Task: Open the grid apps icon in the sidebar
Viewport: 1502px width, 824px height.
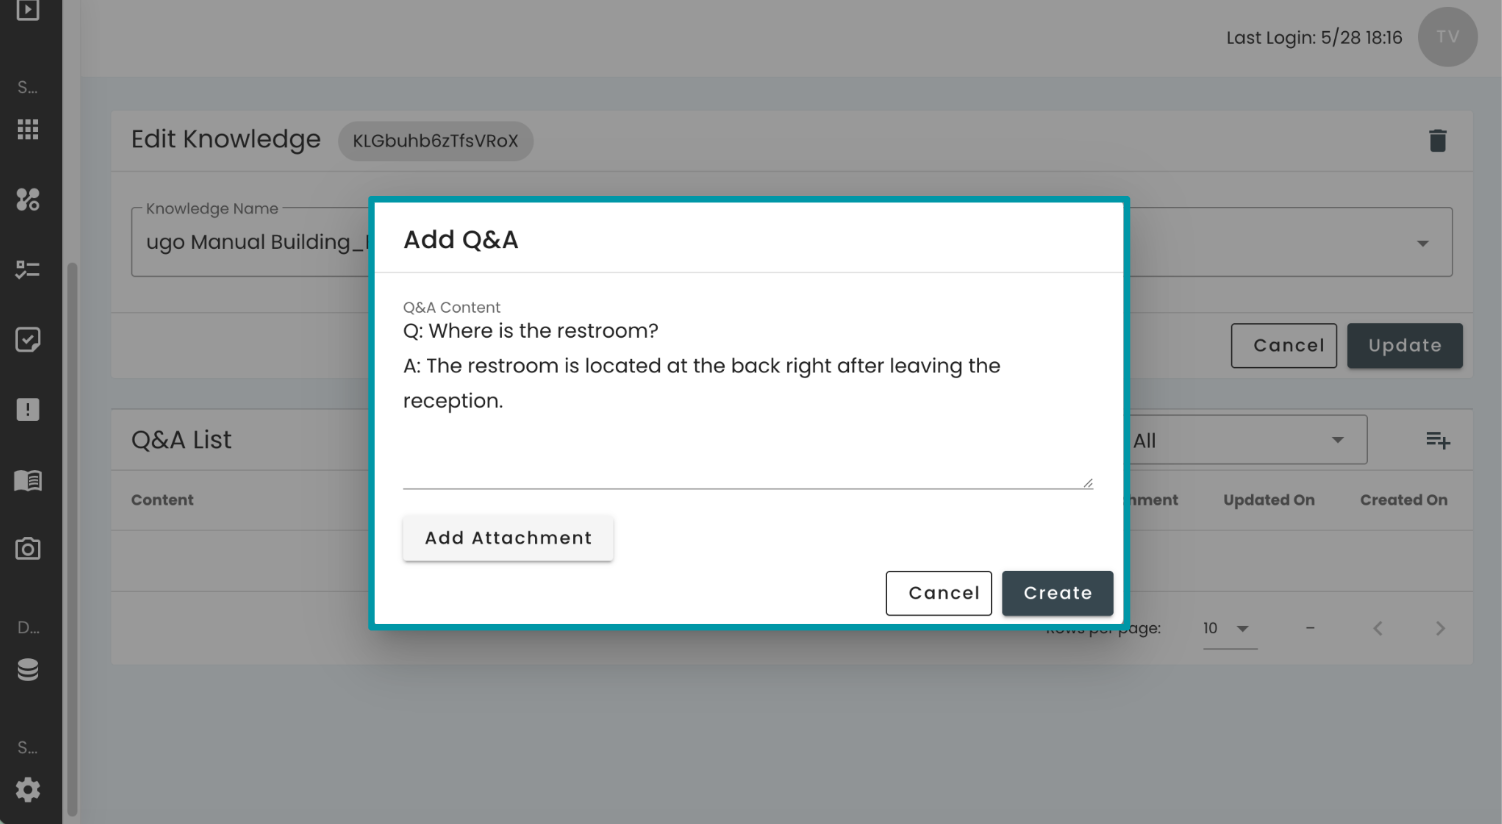Action: point(28,129)
